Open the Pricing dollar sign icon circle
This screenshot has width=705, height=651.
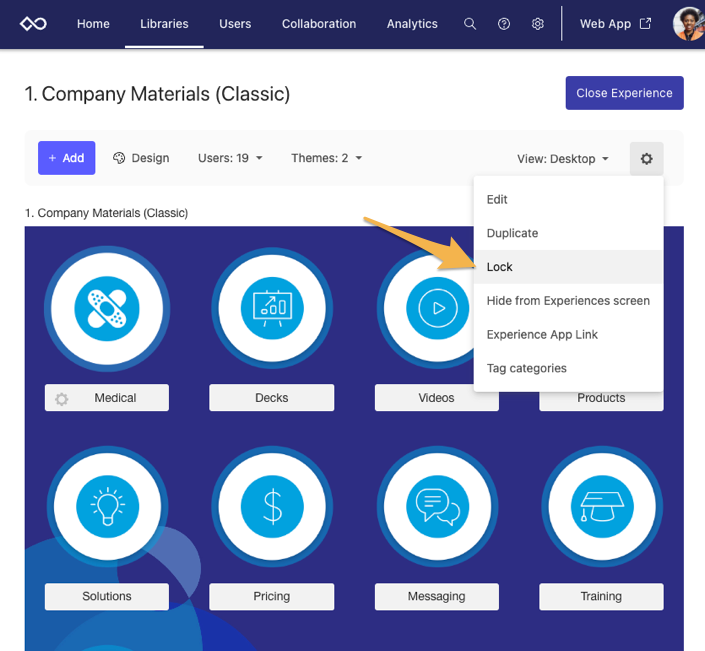(x=272, y=507)
